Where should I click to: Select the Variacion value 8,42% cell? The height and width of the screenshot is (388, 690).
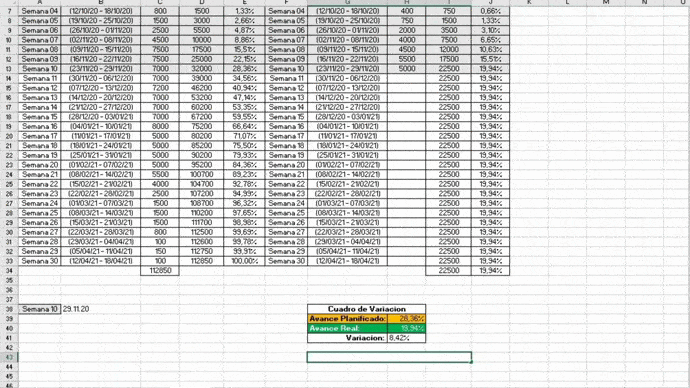click(406, 338)
